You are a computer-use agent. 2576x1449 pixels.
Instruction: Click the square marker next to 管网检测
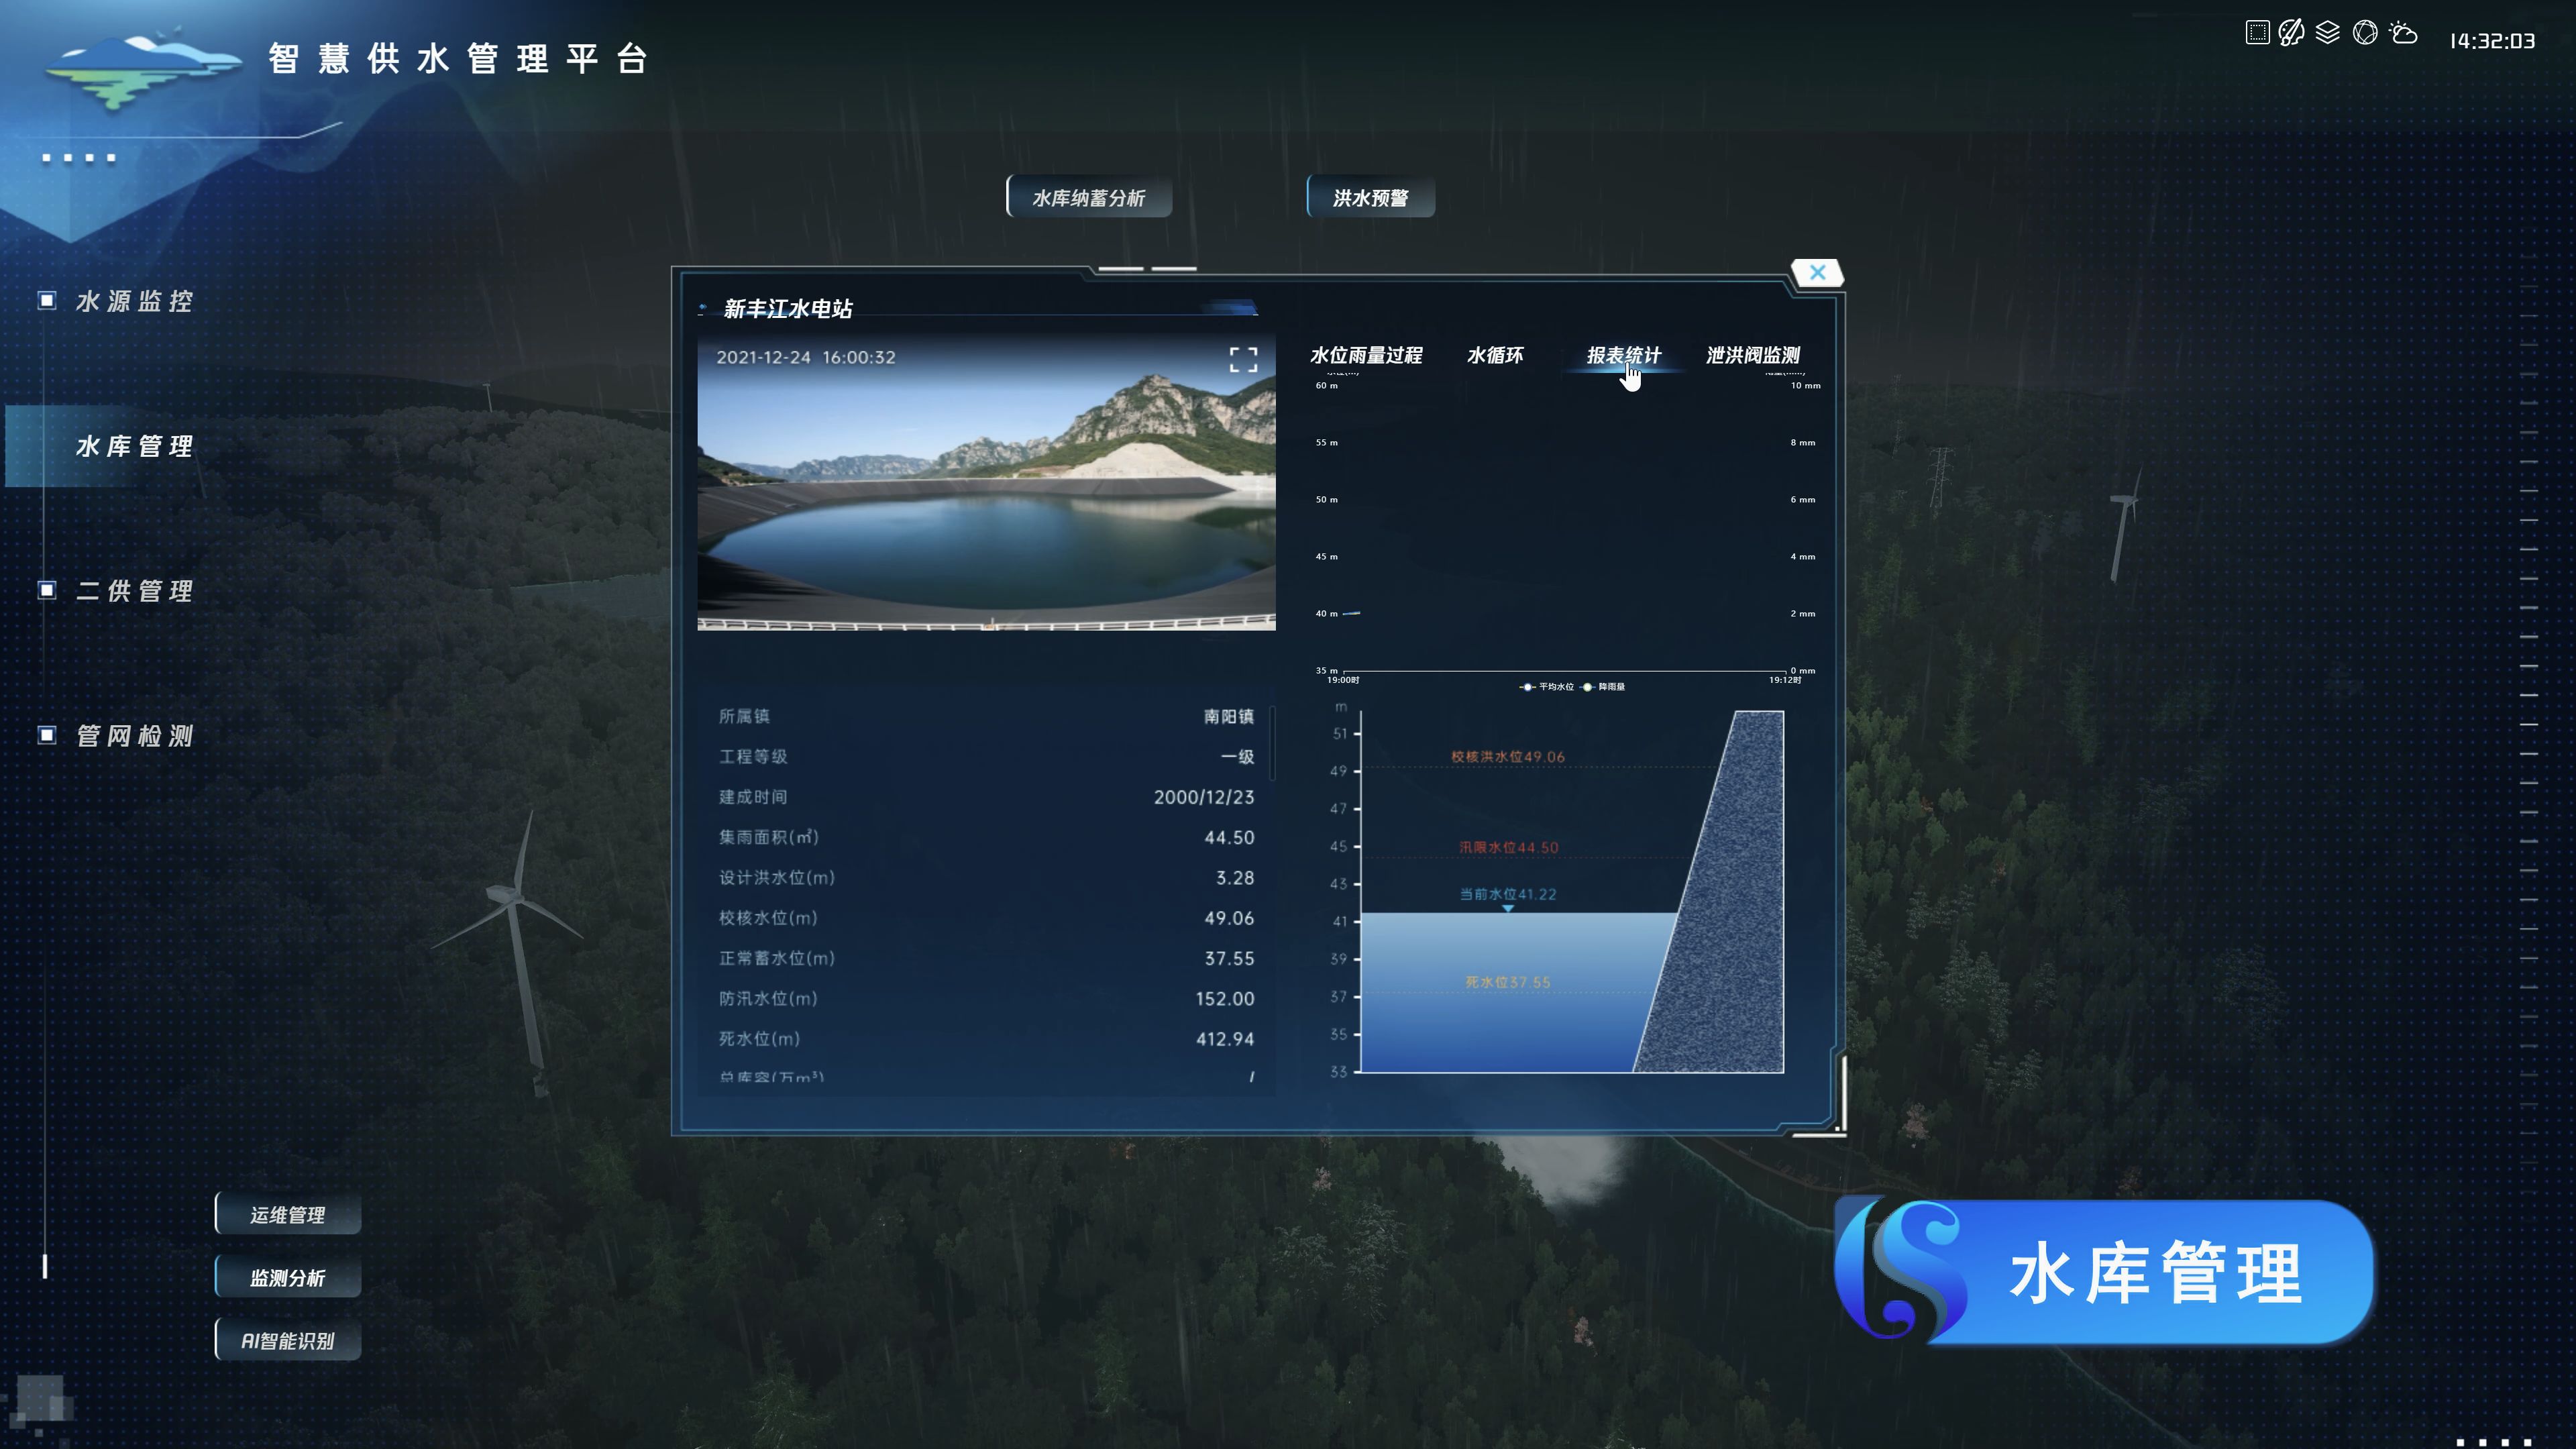coord(47,735)
